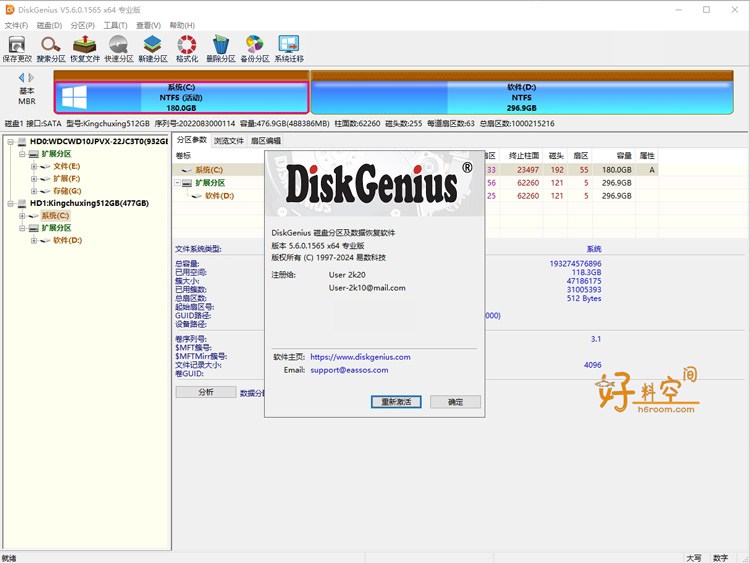Click the 卷标 column header
Image resolution: width=750 pixels, height=563 pixels.
[x=184, y=155]
